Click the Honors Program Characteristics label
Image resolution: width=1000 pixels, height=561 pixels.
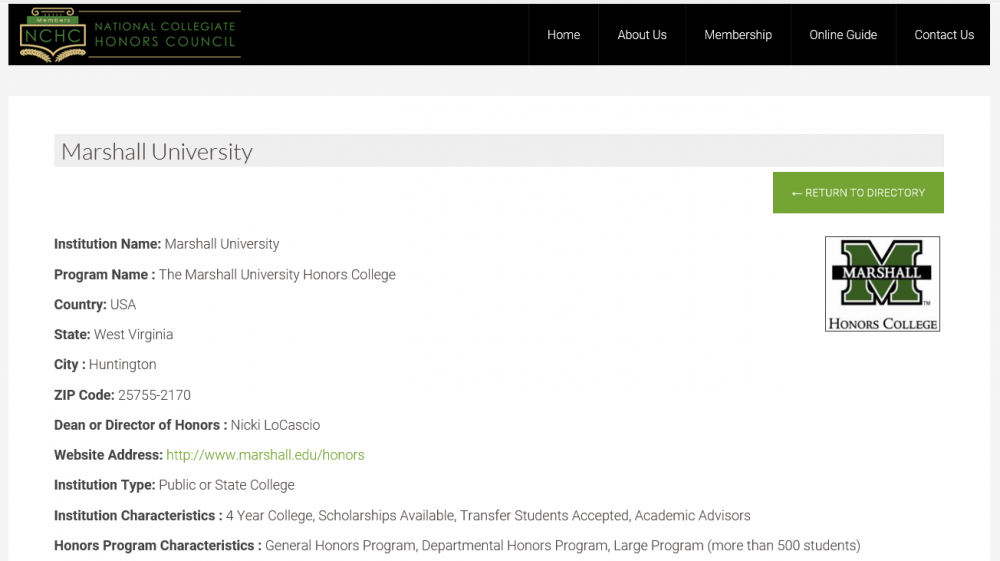(x=158, y=546)
